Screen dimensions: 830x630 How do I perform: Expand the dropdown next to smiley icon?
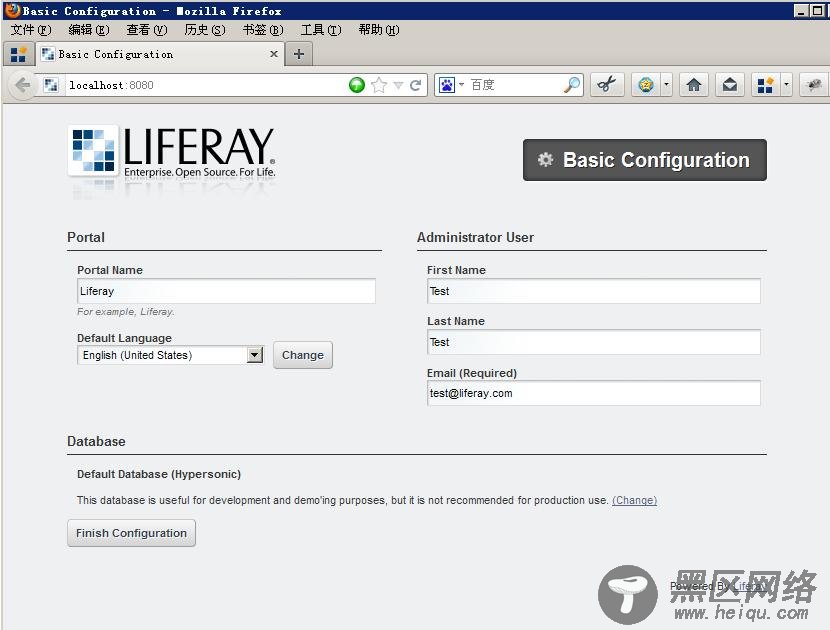pos(666,85)
